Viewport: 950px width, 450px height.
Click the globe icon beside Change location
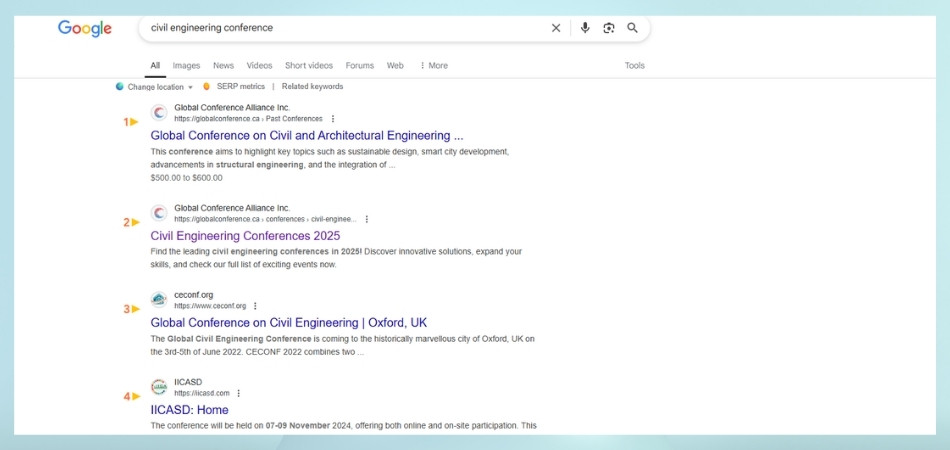click(x=120, y=87)
